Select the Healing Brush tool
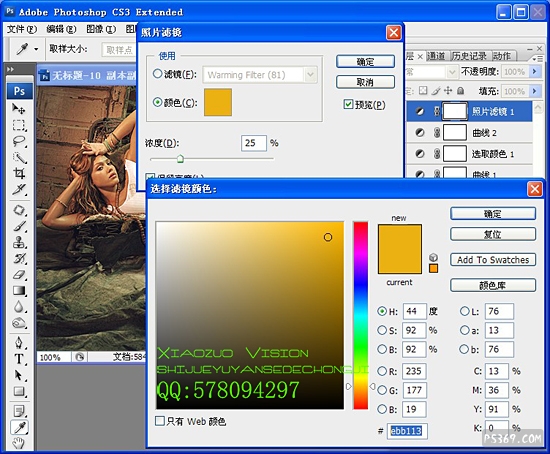 click(19, 210)
